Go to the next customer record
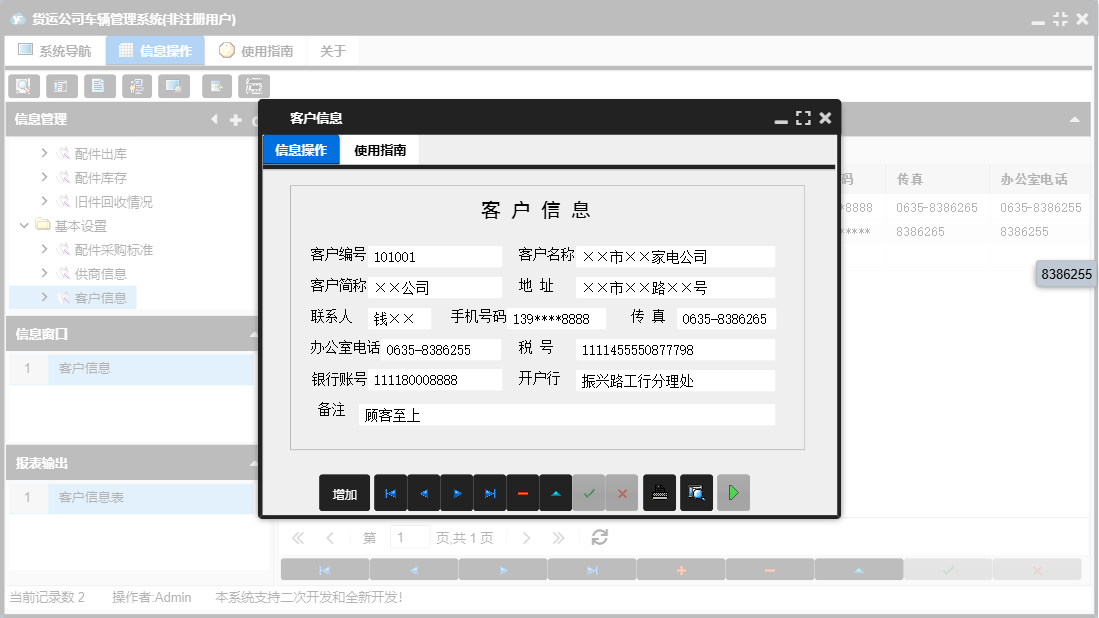The image size is (1099, 618). click(456, 492)
